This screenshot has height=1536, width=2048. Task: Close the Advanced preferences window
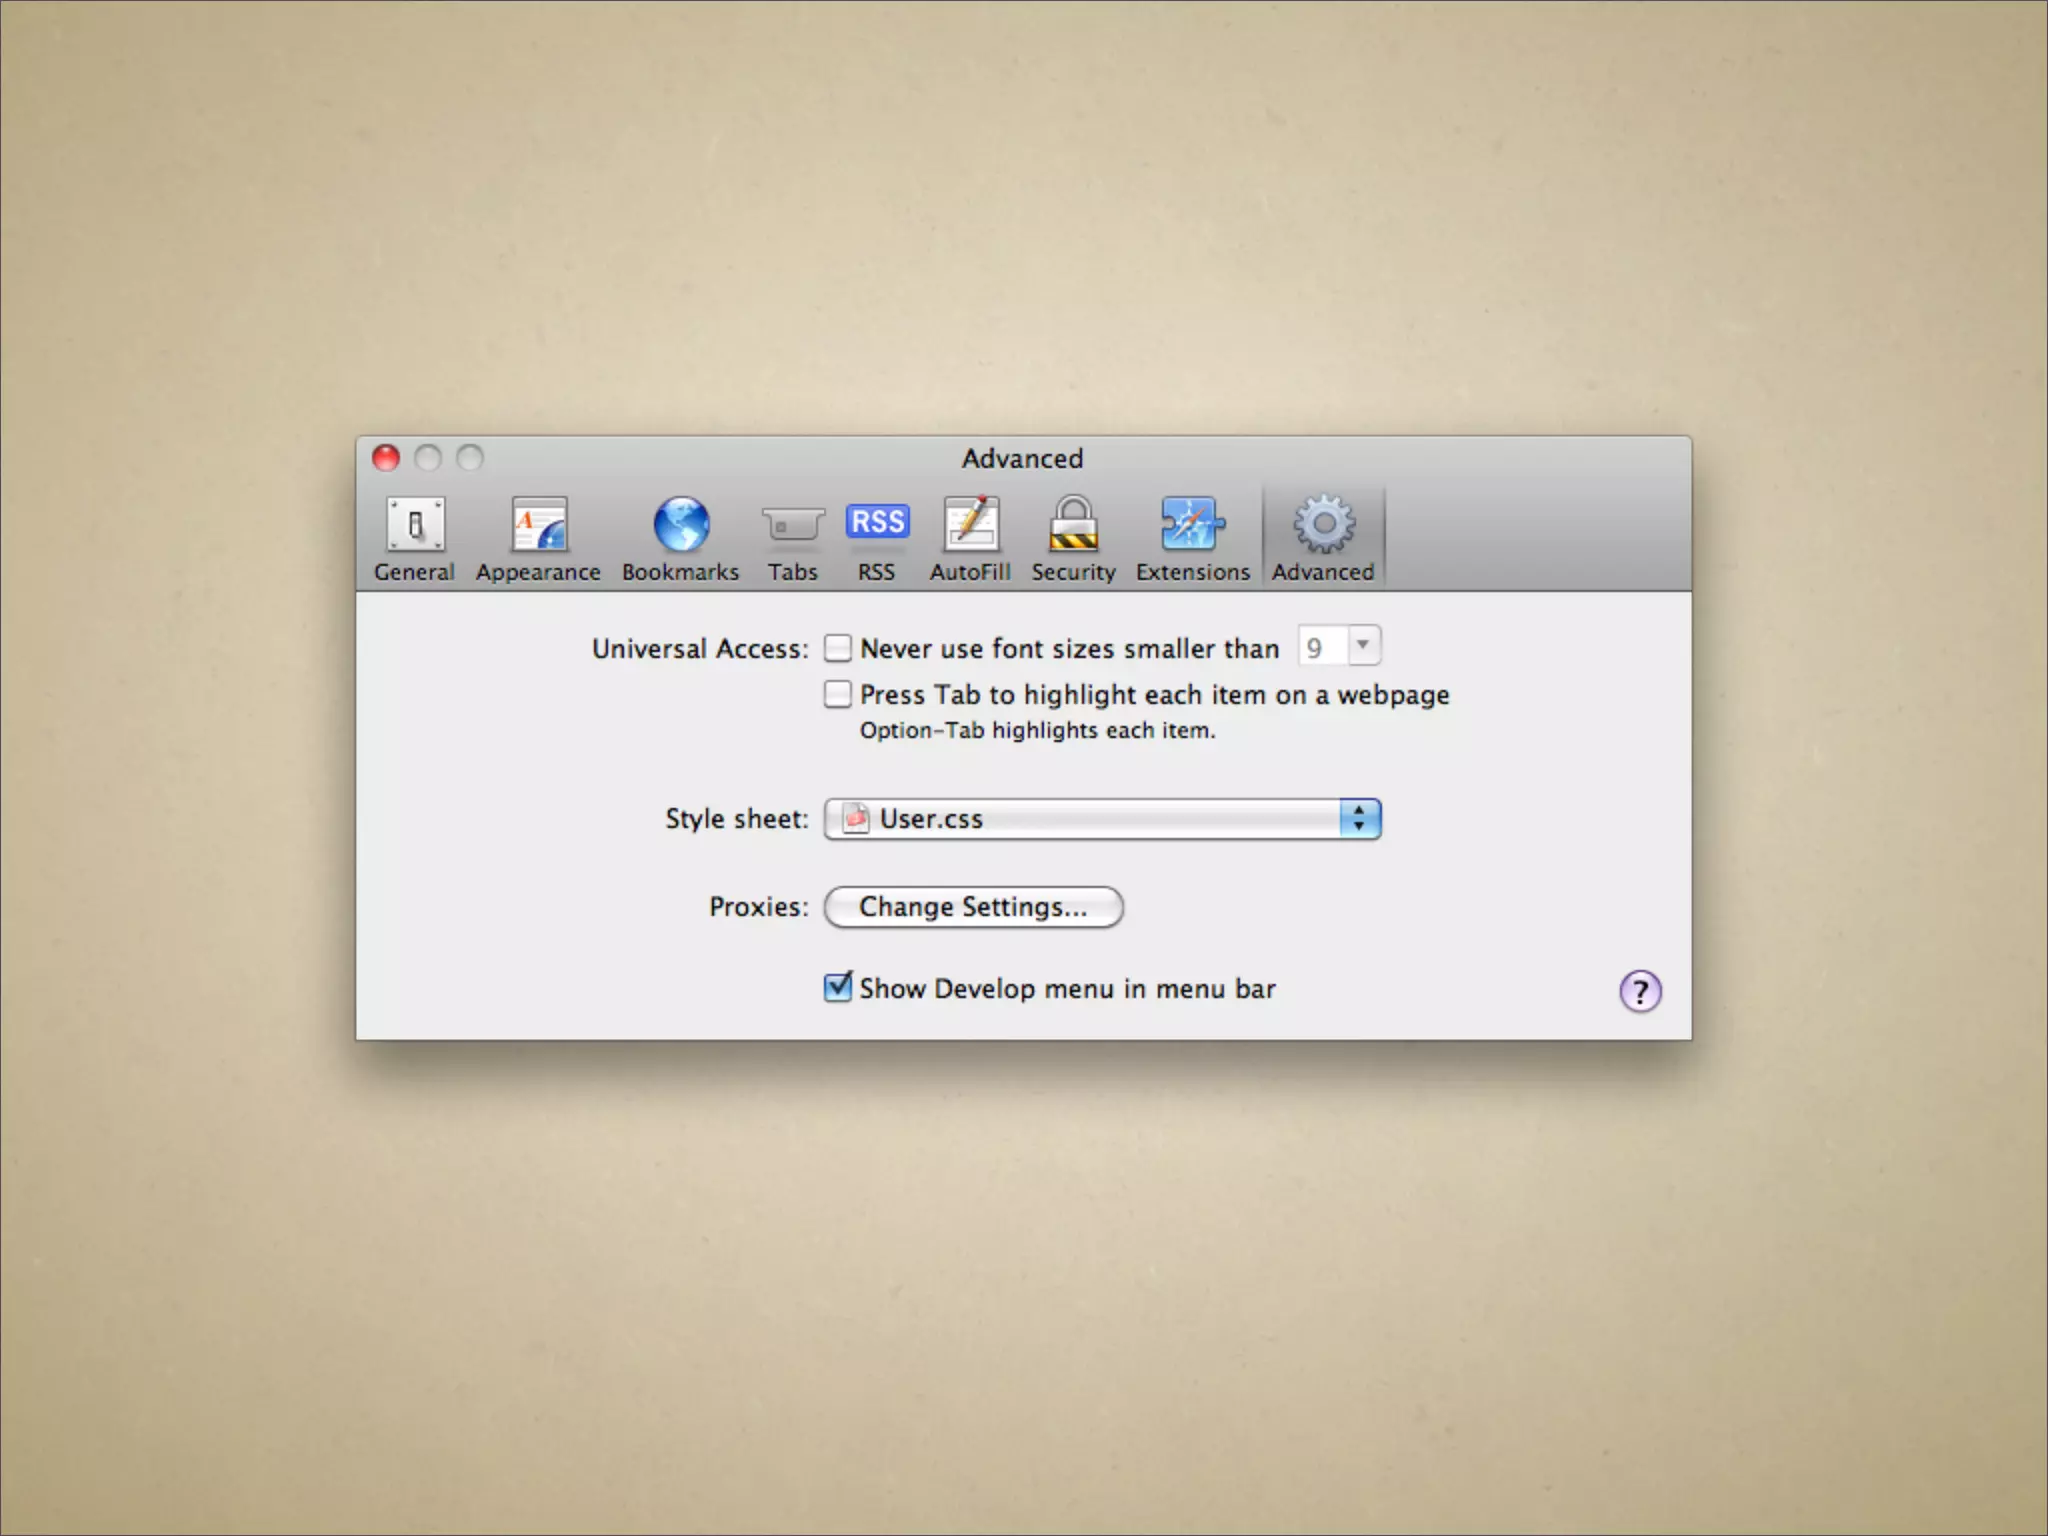click(x=386, y=458)
